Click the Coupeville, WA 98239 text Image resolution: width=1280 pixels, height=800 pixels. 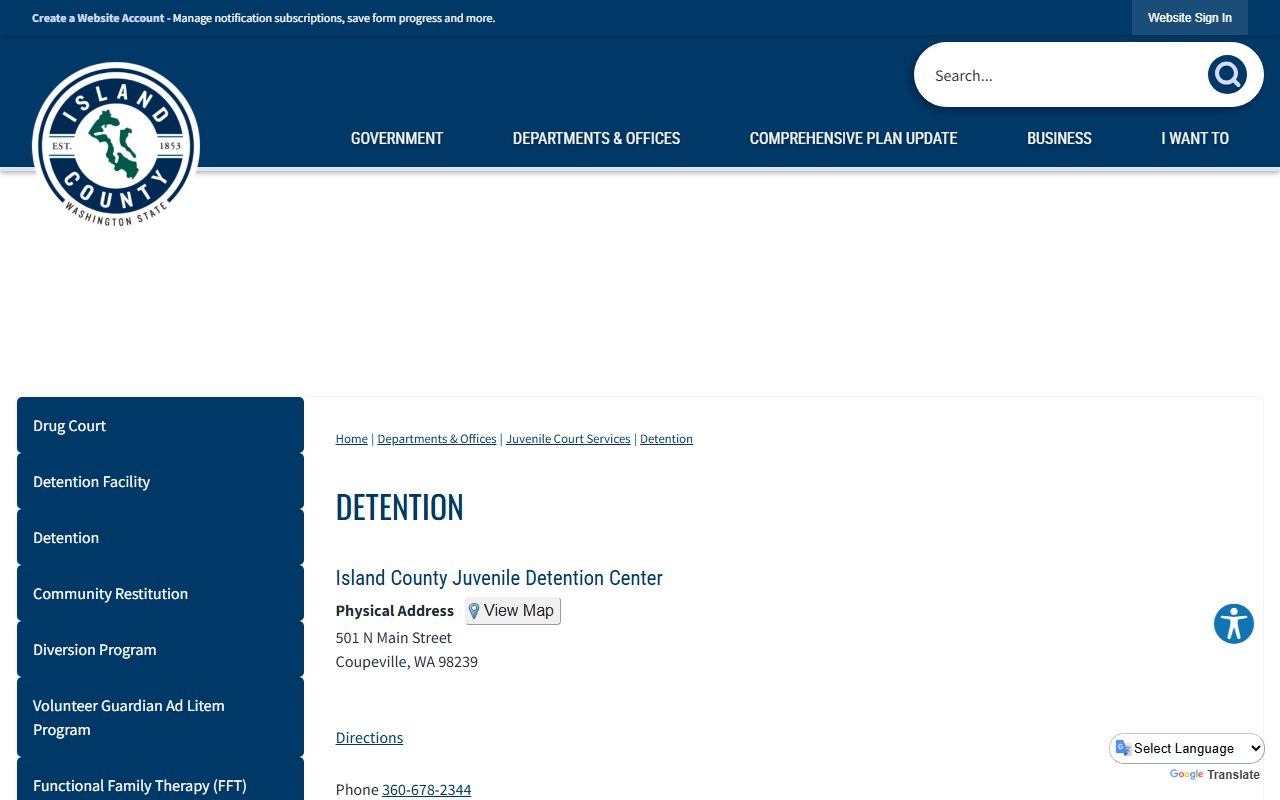[x=407, y=662]
